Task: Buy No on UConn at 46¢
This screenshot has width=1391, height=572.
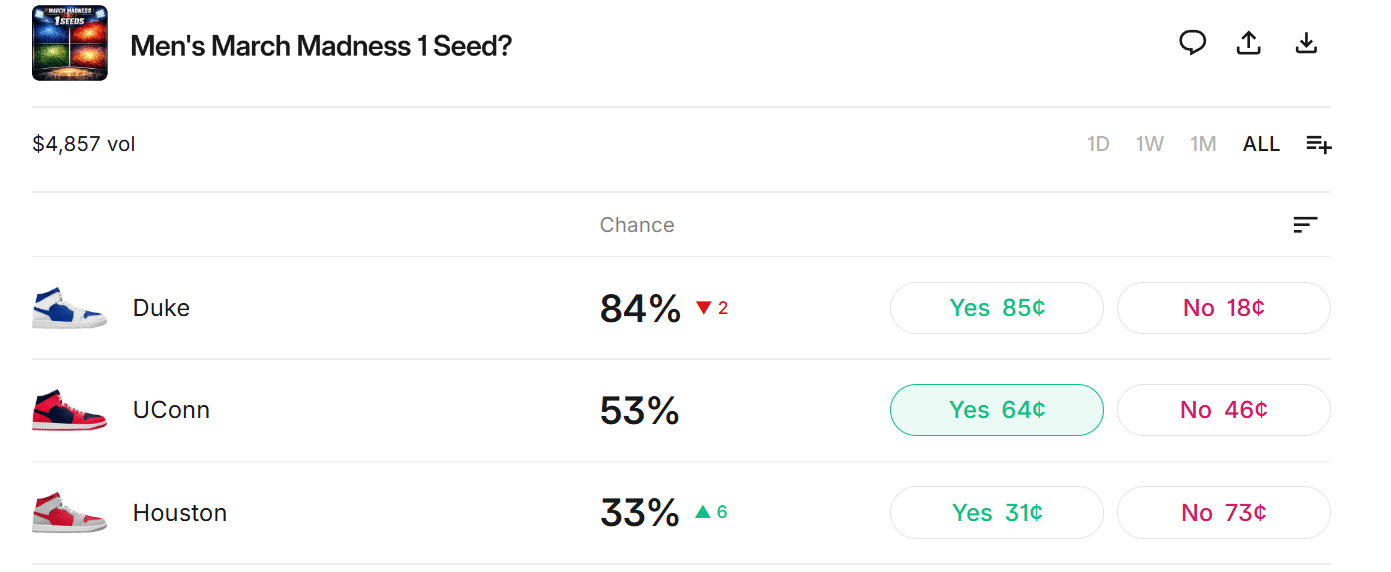Action: (x=1223, y=410)
